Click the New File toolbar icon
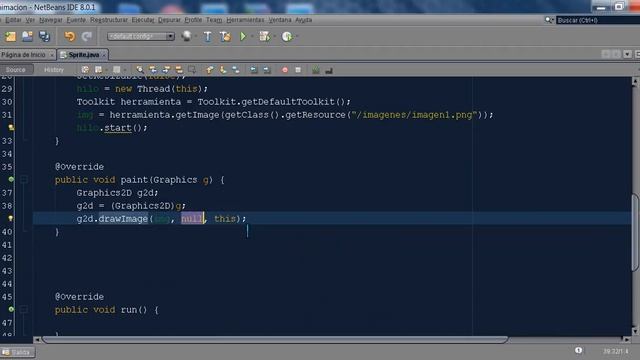The height and width of the screenshot is (360, 640). pyautogui.click(x=10, y=37)
